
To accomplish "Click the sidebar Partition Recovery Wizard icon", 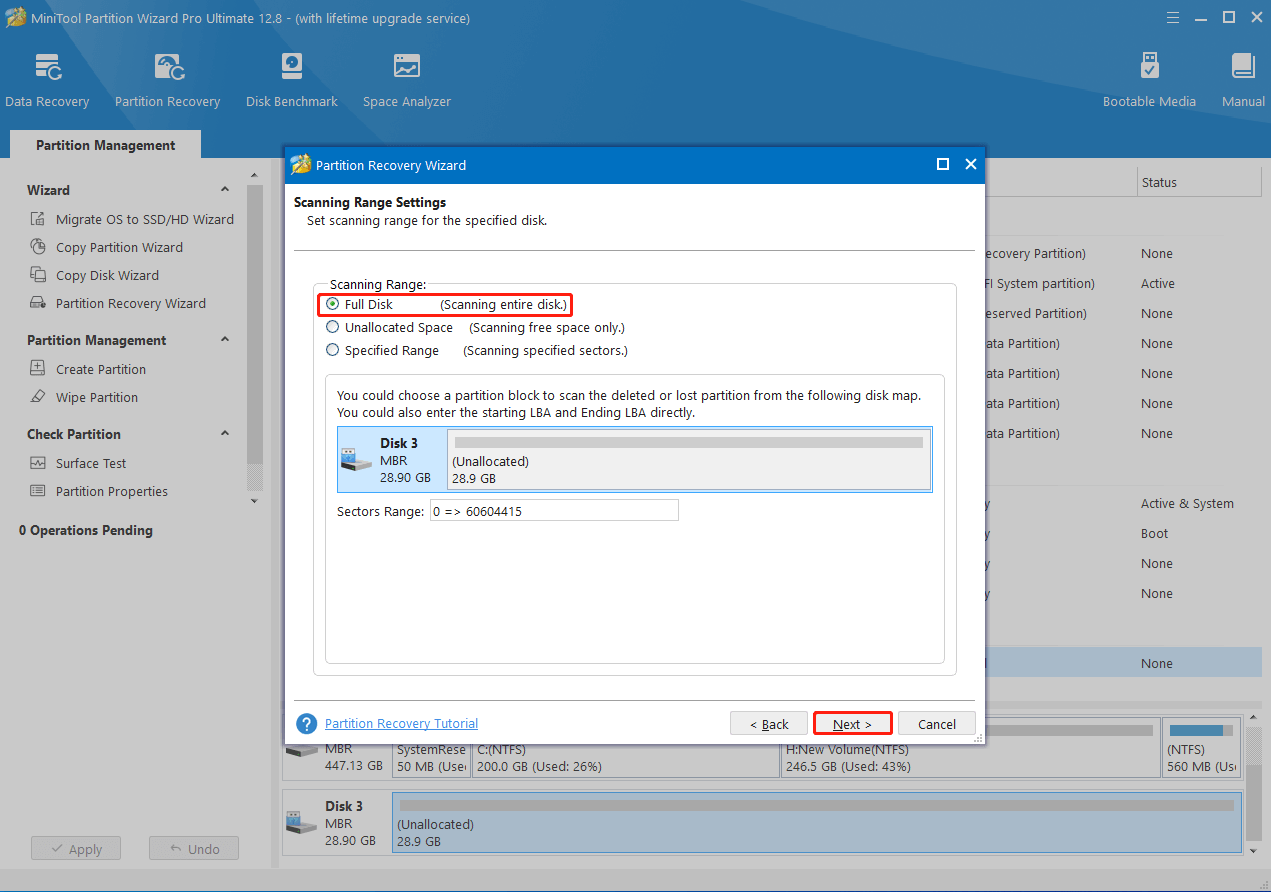I will click(38, 303).
